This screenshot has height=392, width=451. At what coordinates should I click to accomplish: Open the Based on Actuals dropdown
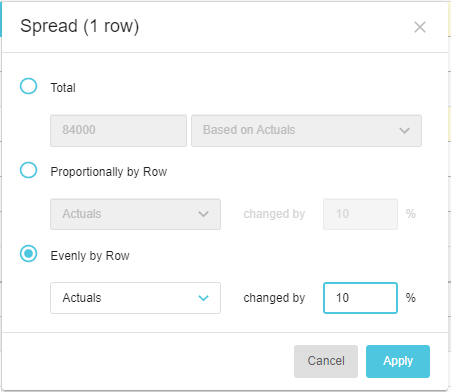click(306, 131)
